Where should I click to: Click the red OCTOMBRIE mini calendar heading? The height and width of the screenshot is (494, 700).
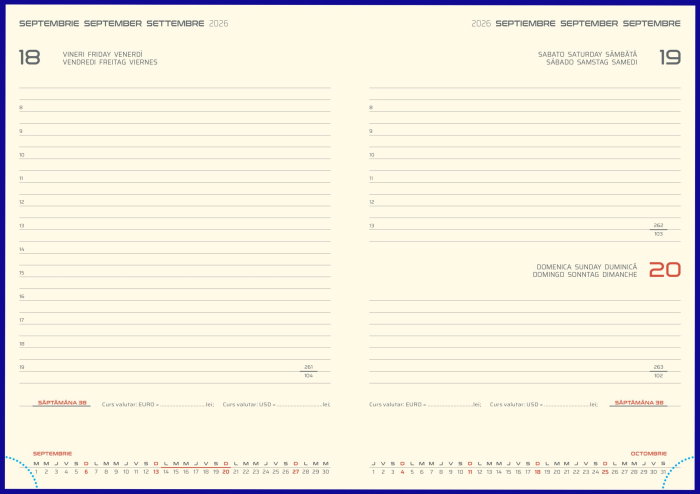[648, 453]
